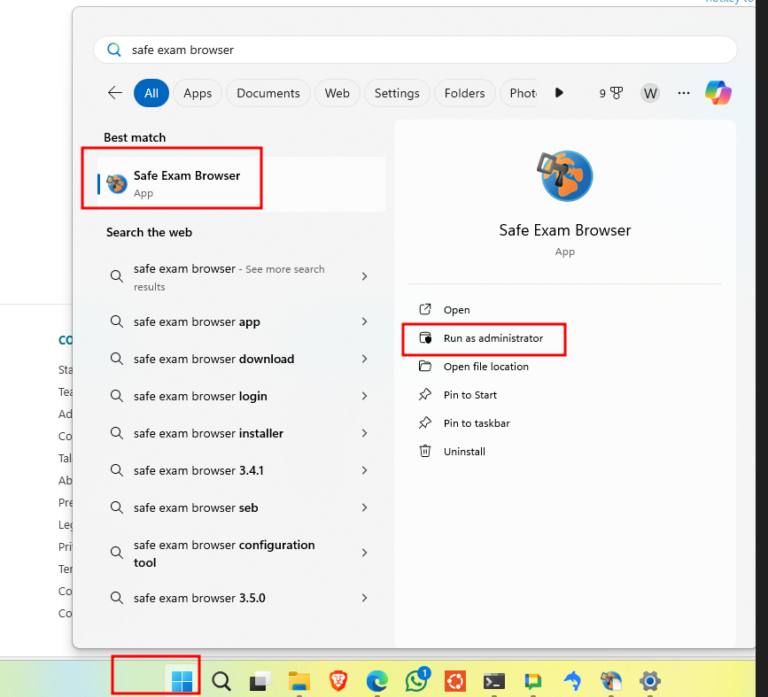
Task: Select 'safe exam browser login' suggestion
Action: click(x=239, y=396)
